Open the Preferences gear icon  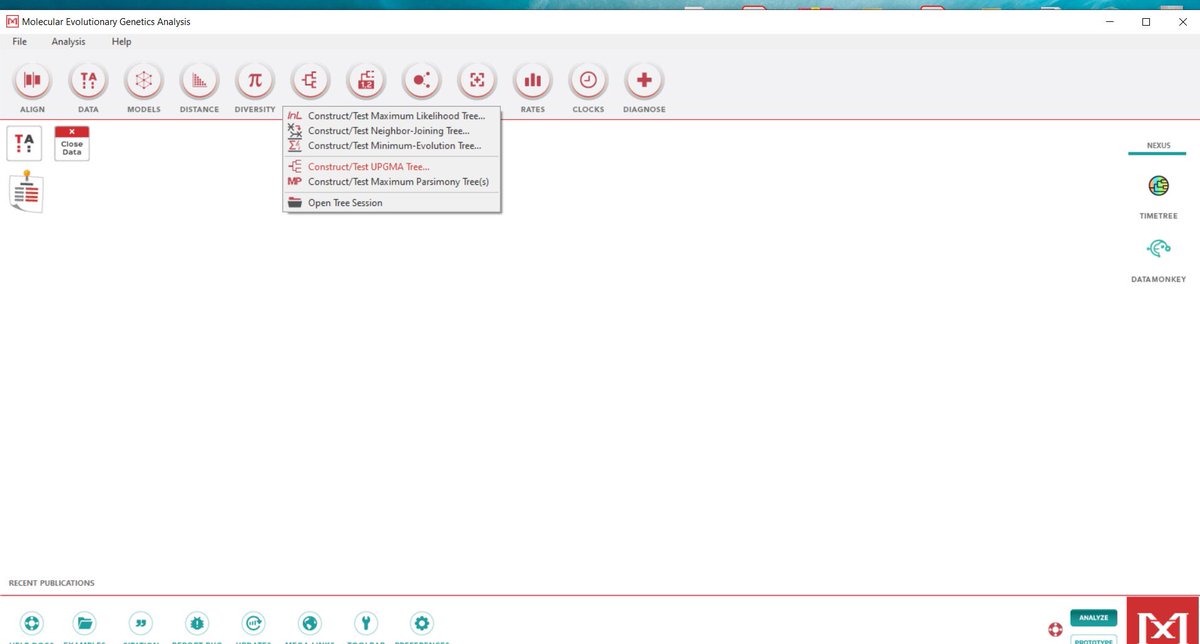point(422,624)
